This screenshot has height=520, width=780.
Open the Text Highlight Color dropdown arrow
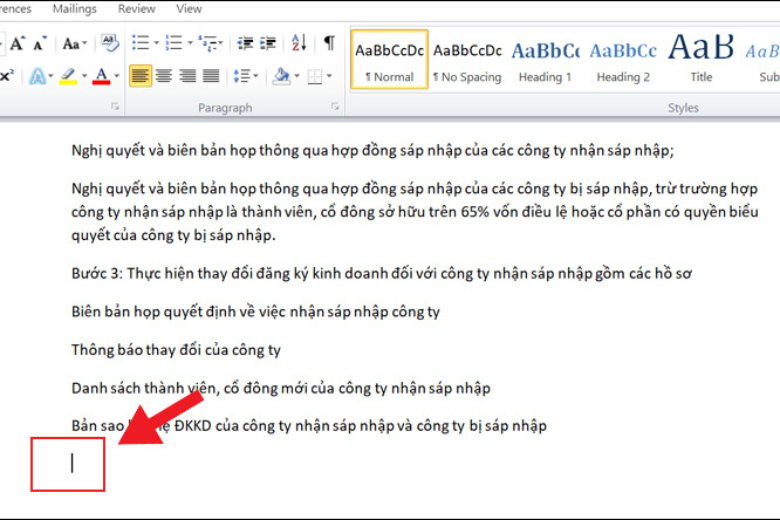coord(85,76)
